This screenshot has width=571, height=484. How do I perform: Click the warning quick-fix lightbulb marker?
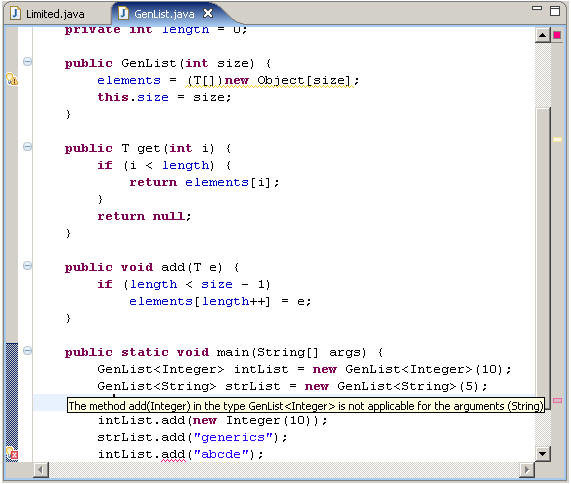pos(12,79)
